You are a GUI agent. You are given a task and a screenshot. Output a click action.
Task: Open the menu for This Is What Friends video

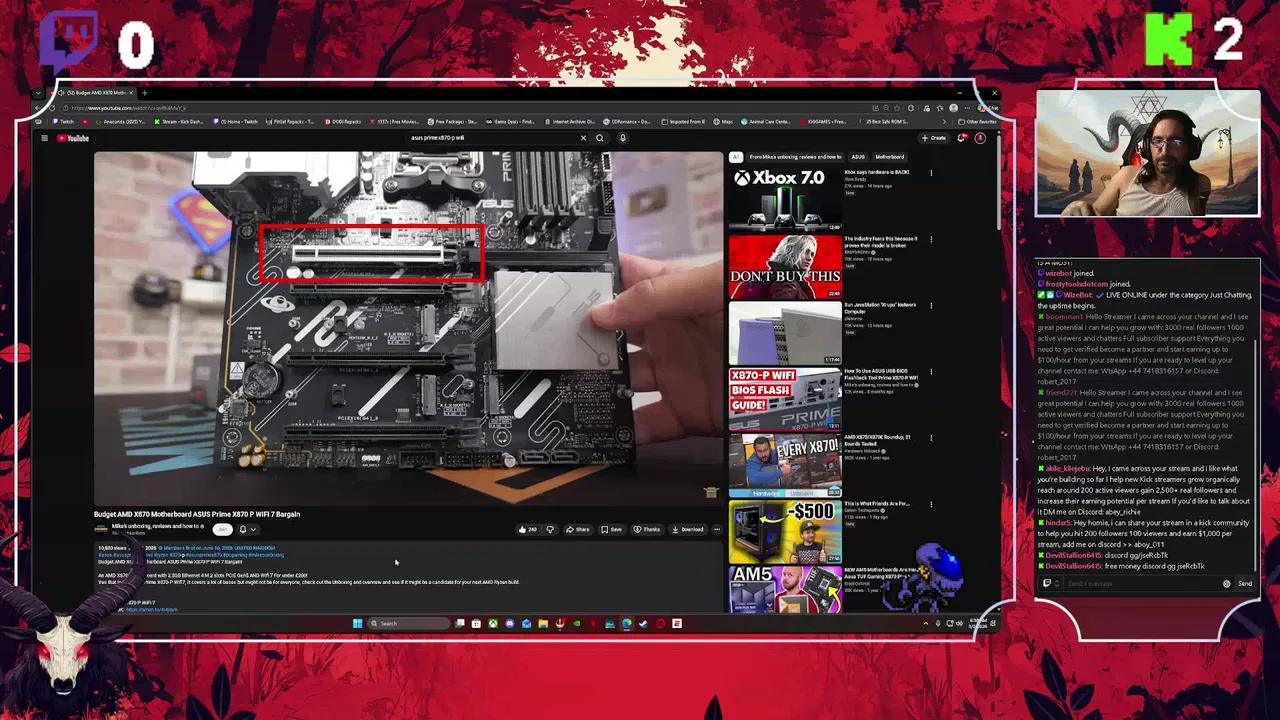coord(931,506)
